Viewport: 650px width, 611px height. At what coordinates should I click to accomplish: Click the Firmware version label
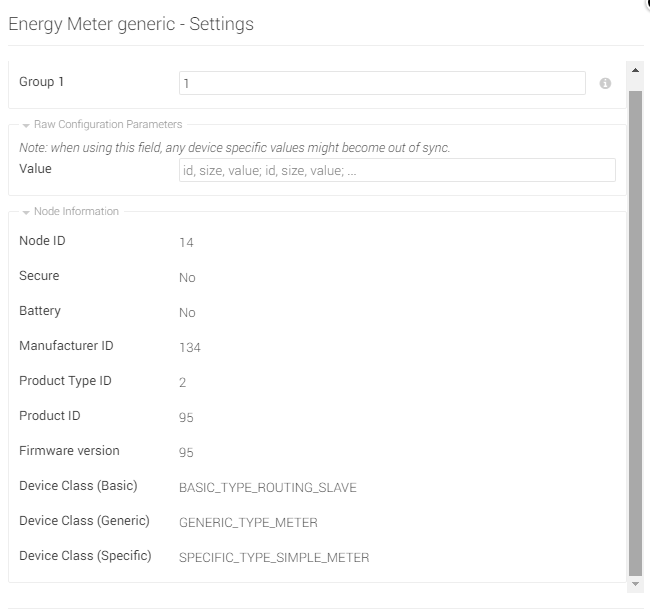(69, 451)
